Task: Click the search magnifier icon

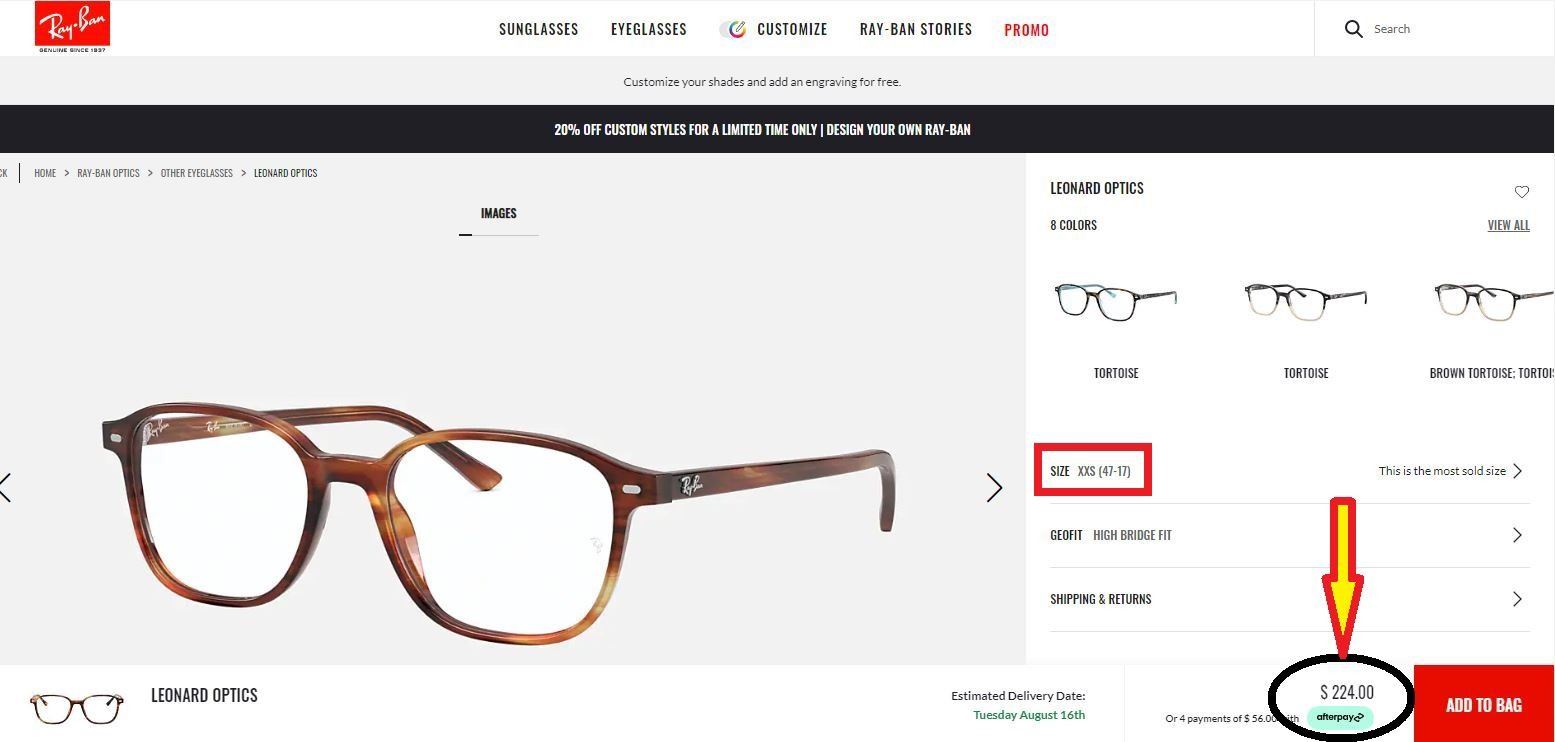Action: pyautogui.click(x=1353, y=29)
